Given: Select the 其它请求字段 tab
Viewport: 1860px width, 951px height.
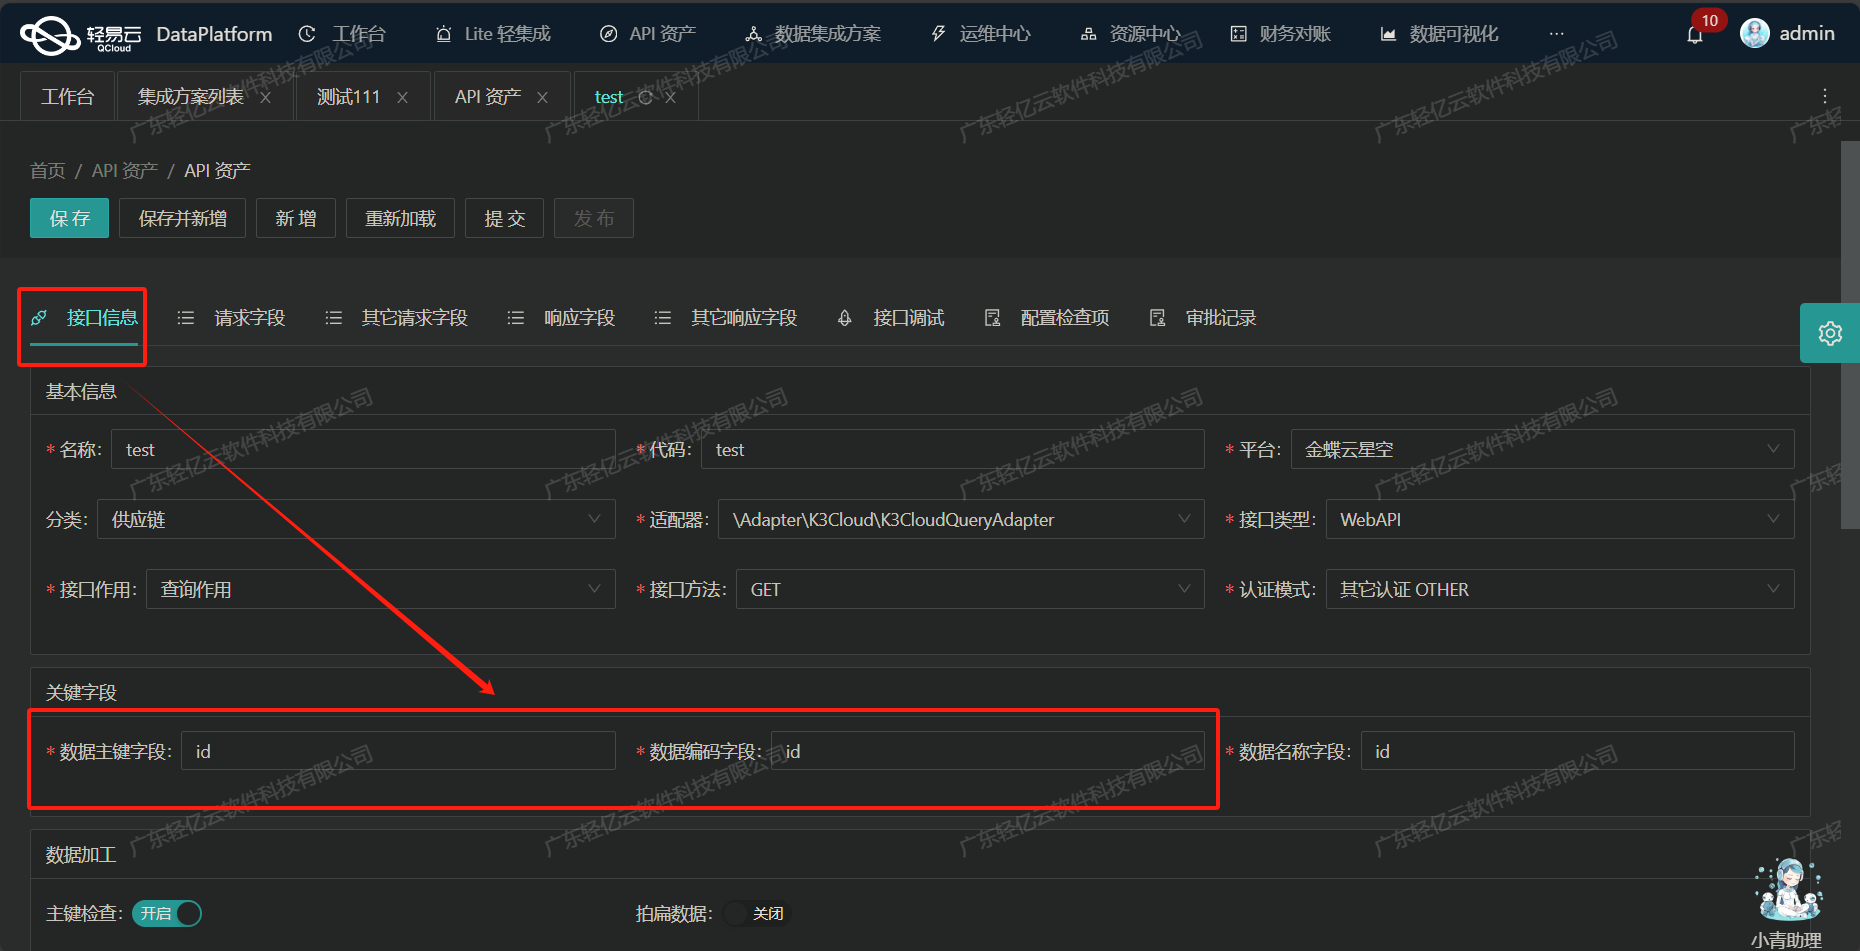Looking at the screenshot, I should (x=396, y=318).
